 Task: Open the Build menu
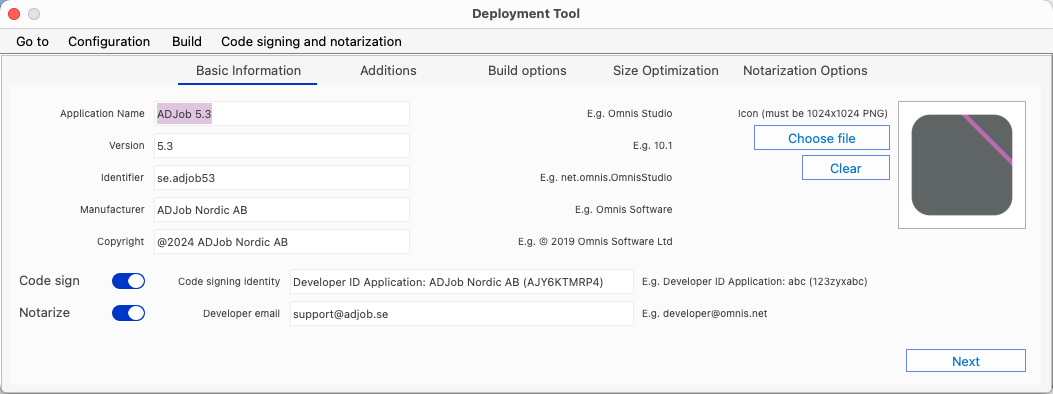(187, 42)
